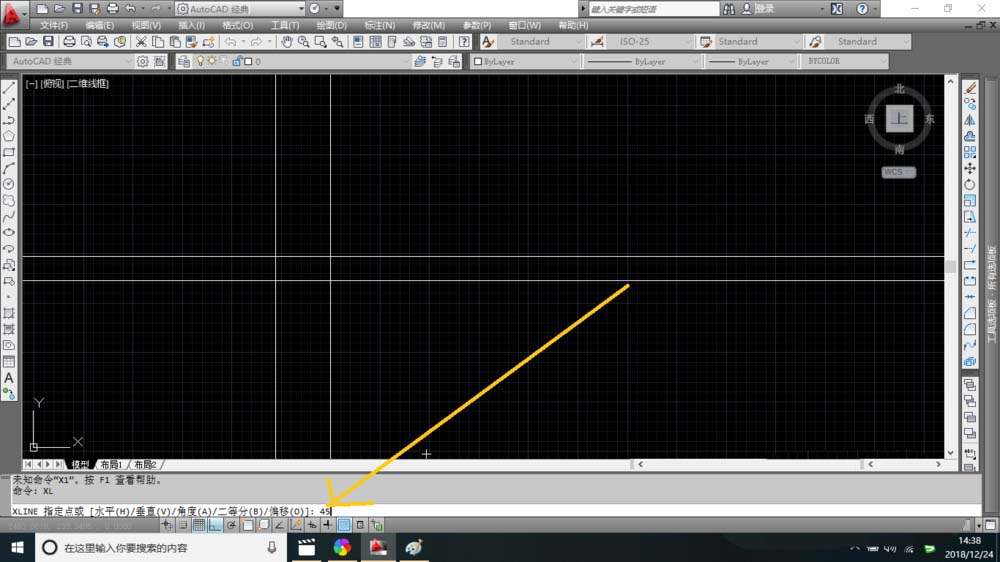The image size is (1000, 562).
Task: Switch to the 布局2 layout tab
Action: pos(145,464)
